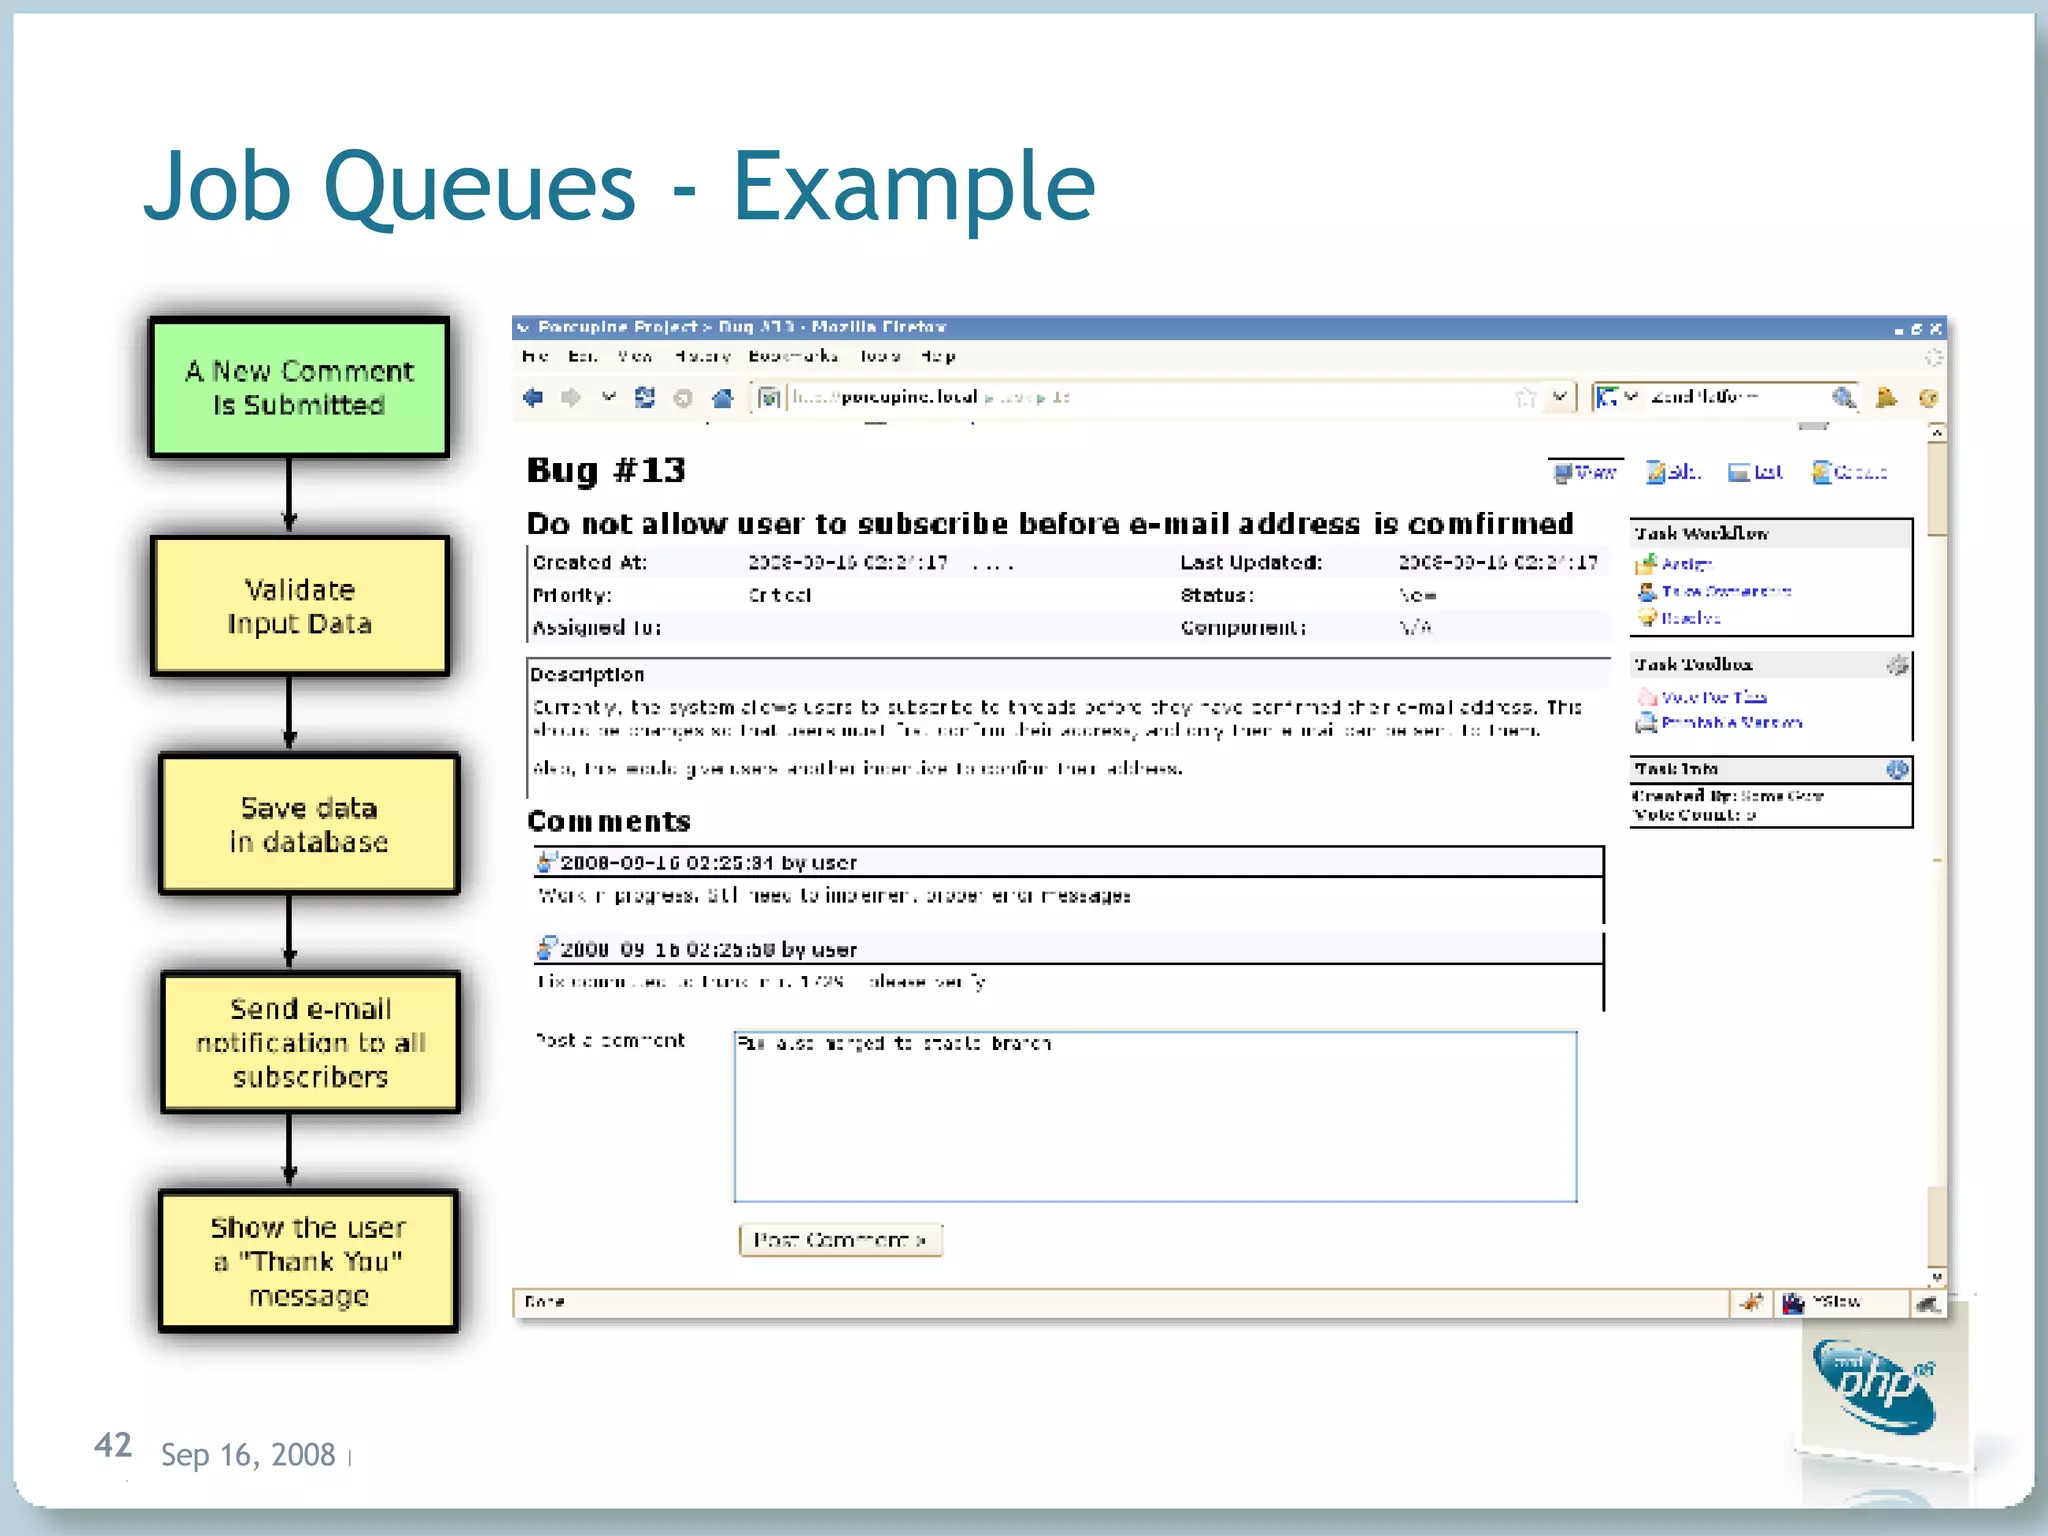This screenshot has width=2048, height=1536.
Task: Click the Bug #13 heading
Action: click(606, 470)
